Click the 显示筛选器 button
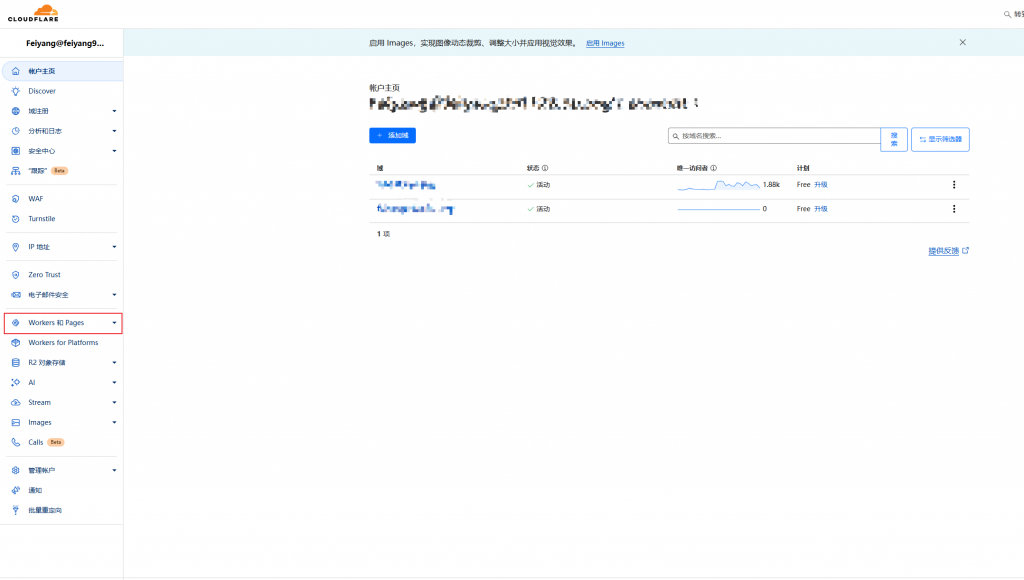Screen dimensions: 1024x580 [x=940, y=139]
